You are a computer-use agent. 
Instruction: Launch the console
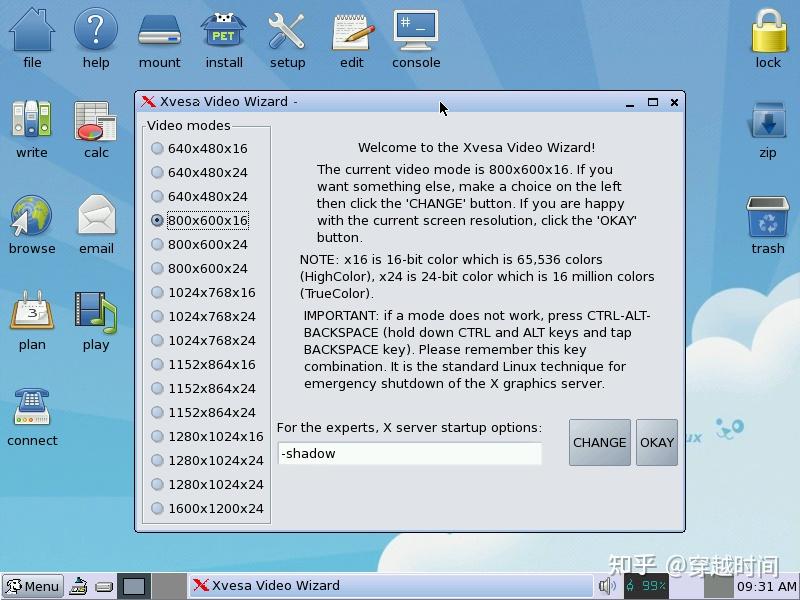point(416,32)
